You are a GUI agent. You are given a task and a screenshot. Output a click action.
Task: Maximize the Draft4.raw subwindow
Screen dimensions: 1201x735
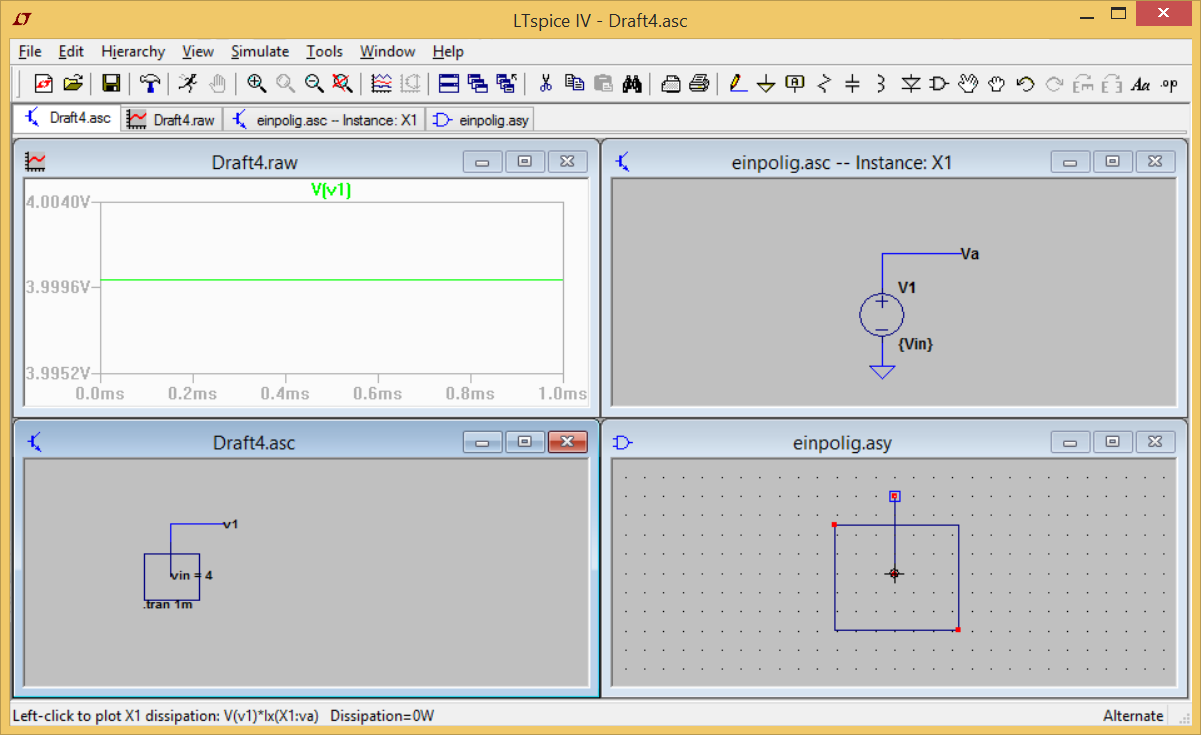525,161
